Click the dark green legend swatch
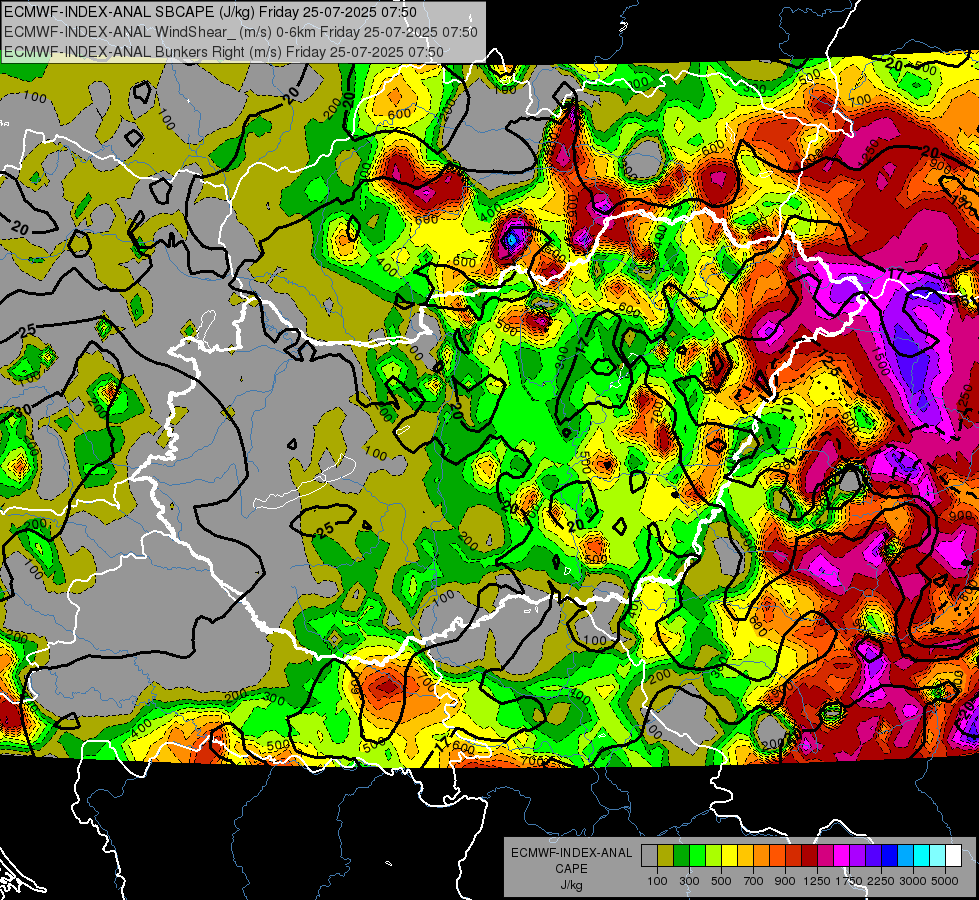 pos(681,856)
